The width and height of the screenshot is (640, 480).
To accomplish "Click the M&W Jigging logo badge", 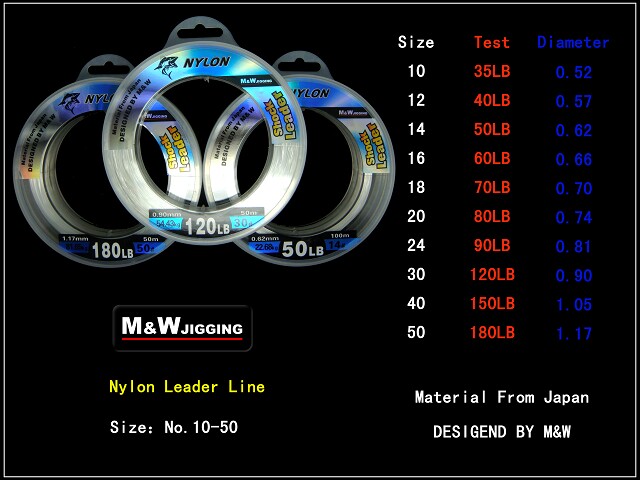I will click(182, 328).
